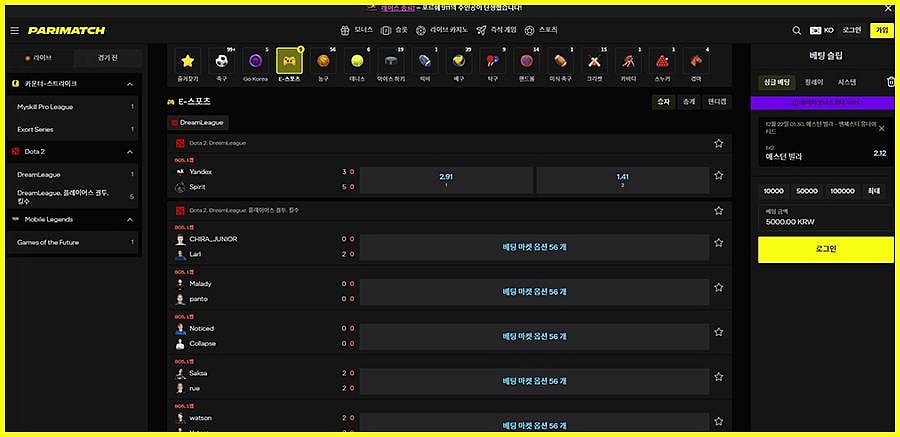Click the search magnifier icon

[796, 31]
